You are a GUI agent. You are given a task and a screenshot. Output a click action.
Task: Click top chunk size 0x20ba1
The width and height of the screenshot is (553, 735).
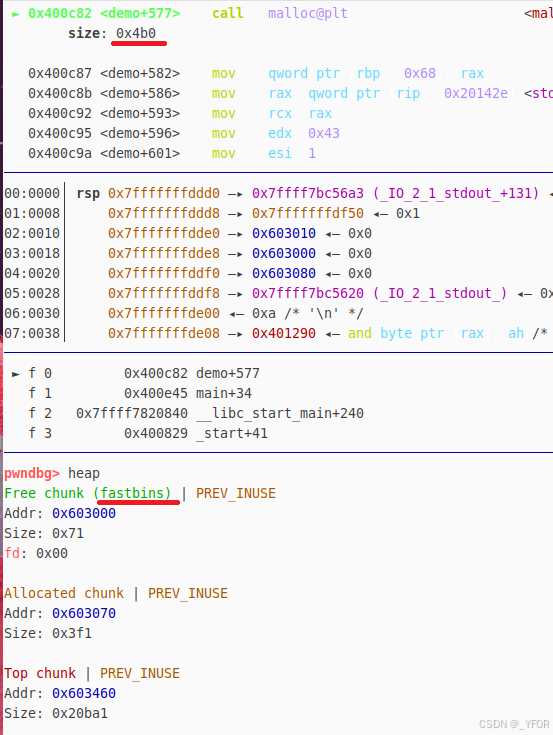pyautogui.click(x=80, y=713)
